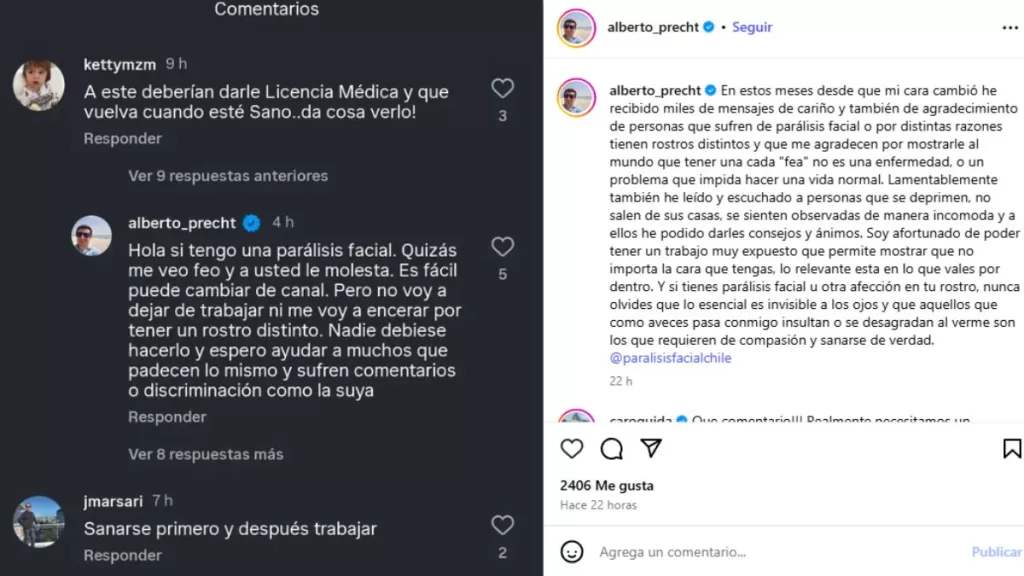Screen dimensions: 1024x576
Task: Open the @paralisisfacialchile mention link
Action: coord(670,358)
